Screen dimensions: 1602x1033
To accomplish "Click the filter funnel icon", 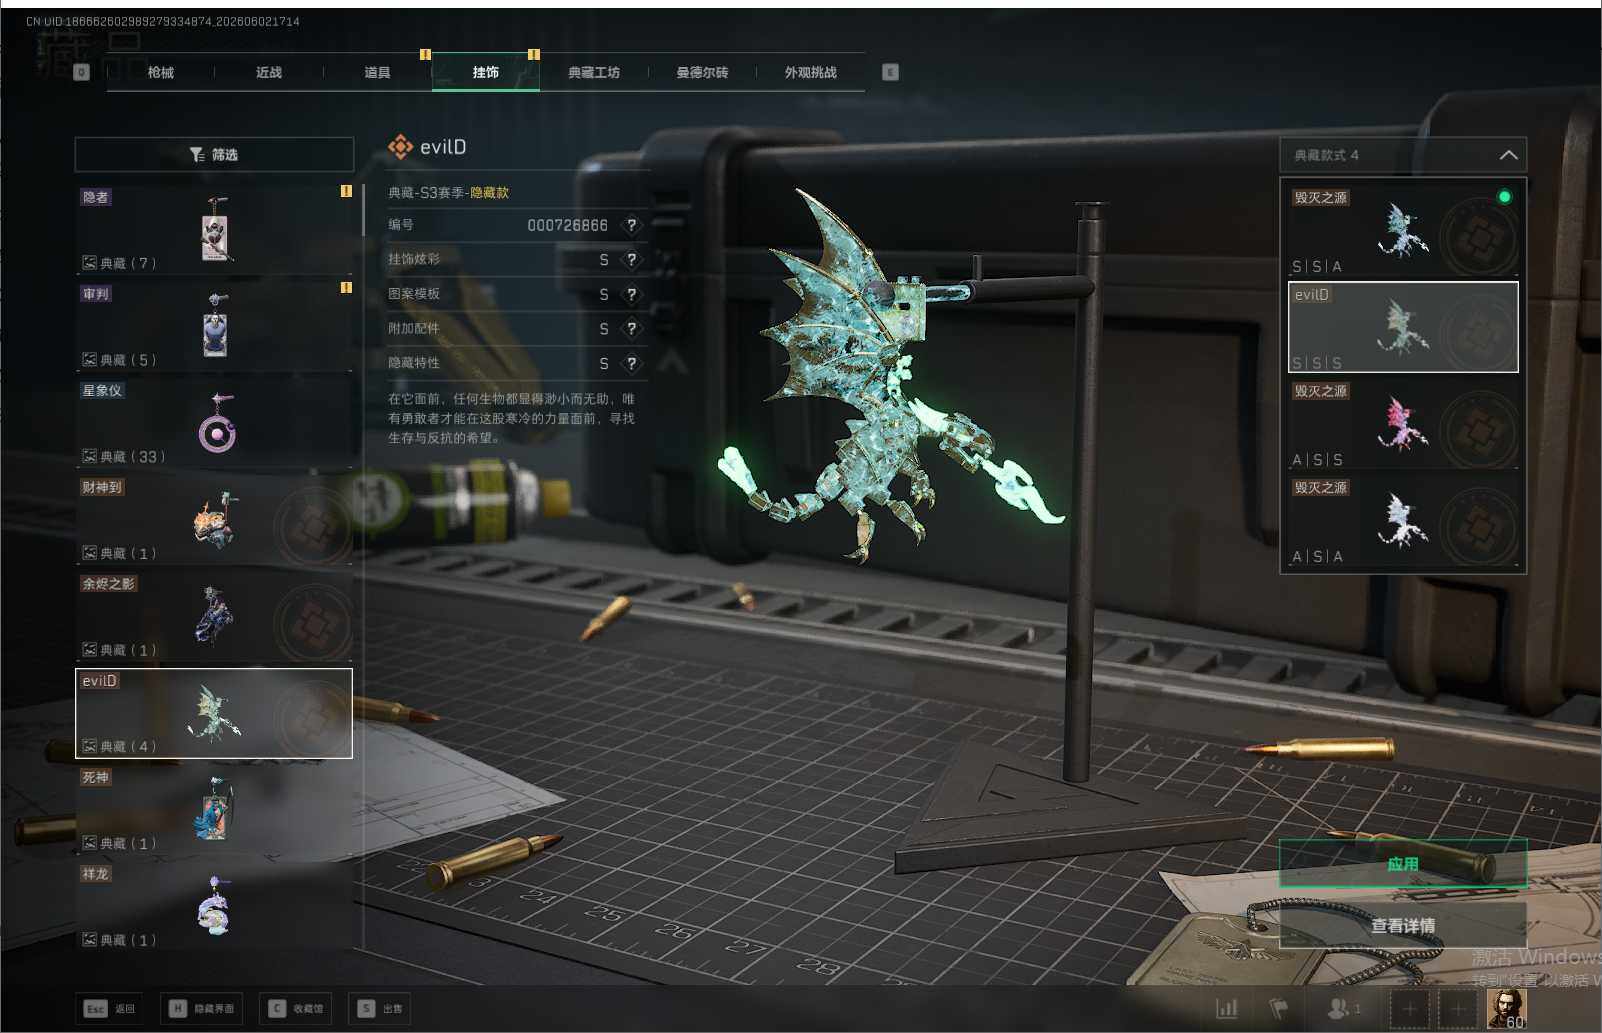I will coord(197,154).
